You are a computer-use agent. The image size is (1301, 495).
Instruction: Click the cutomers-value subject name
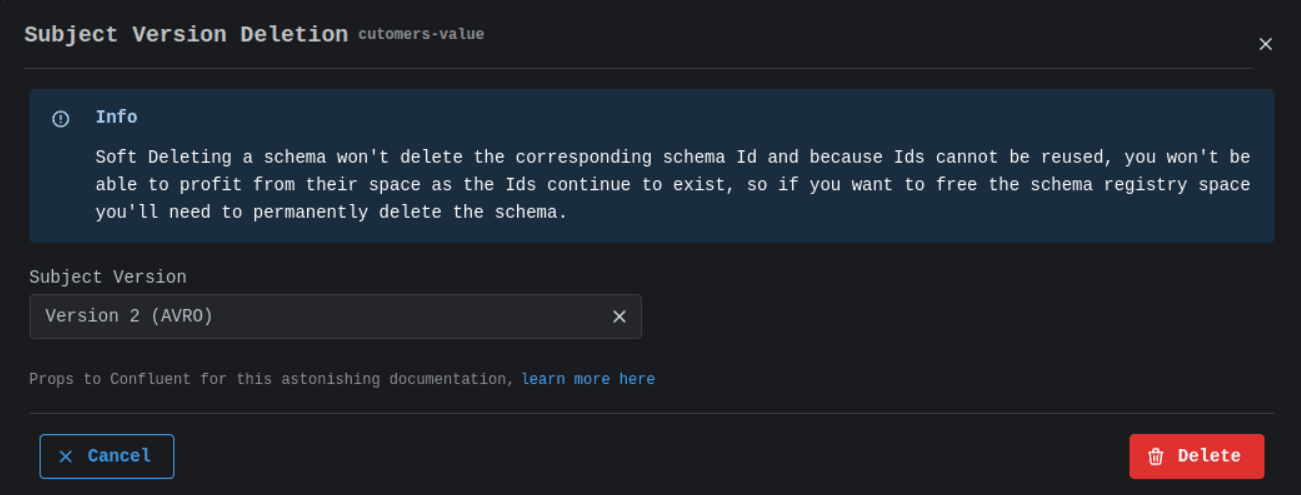click(x=421, y=35)
